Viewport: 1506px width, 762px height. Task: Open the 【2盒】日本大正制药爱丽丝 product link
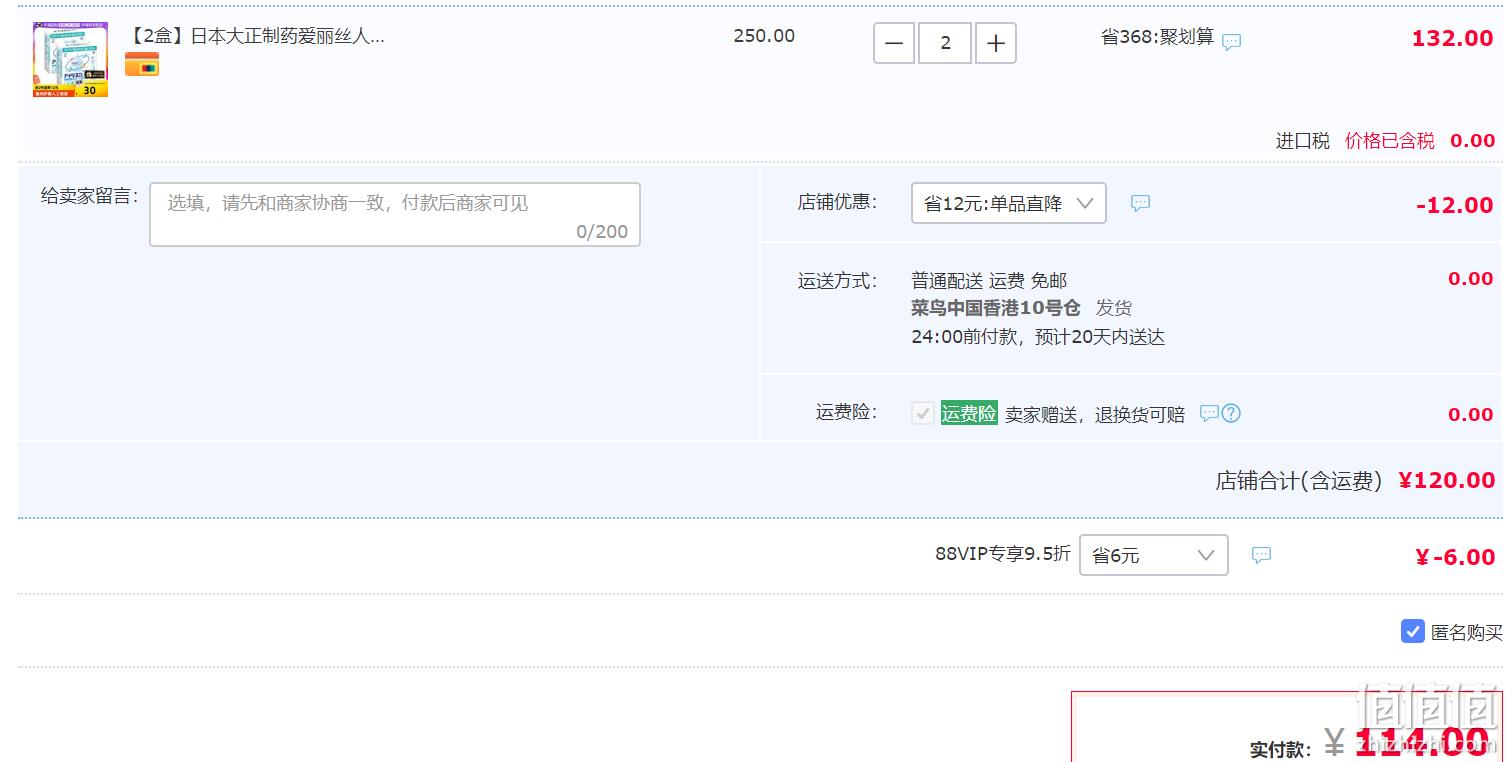255,36
